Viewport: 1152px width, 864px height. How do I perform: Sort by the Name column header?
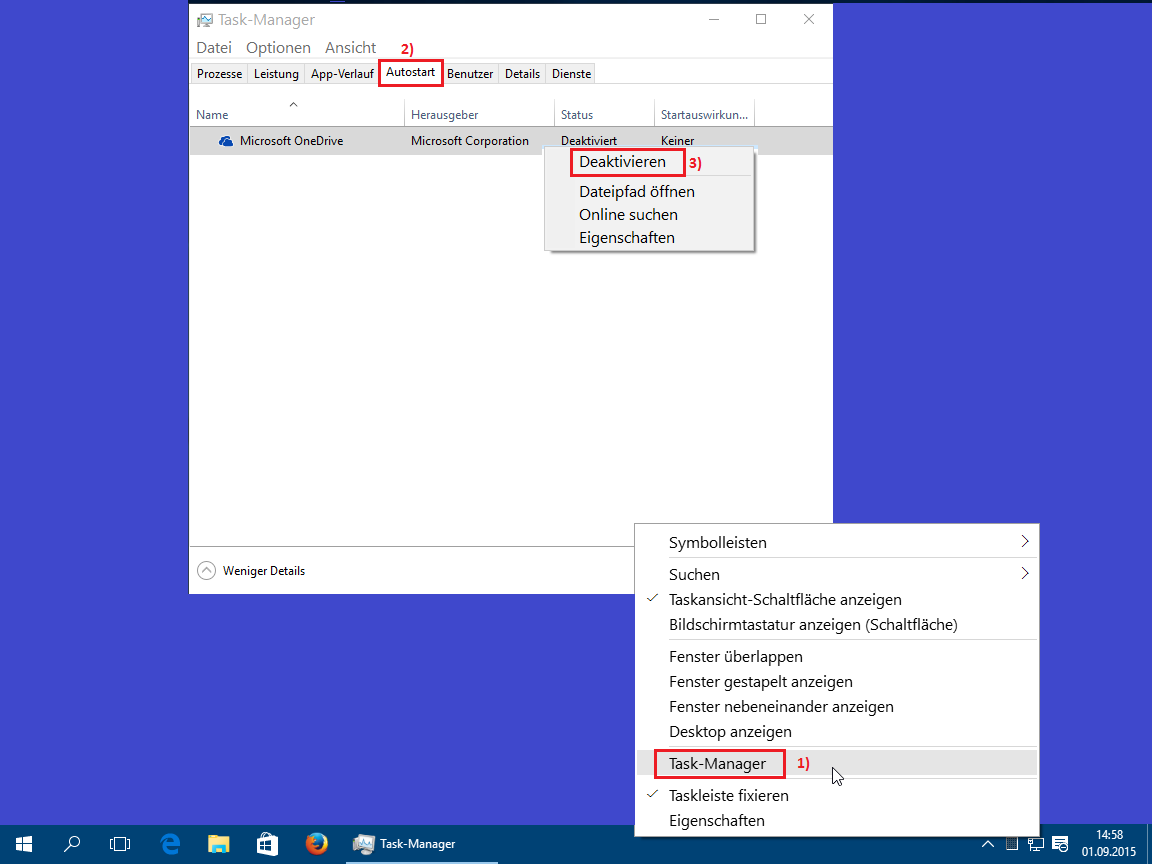click(297, 114)
